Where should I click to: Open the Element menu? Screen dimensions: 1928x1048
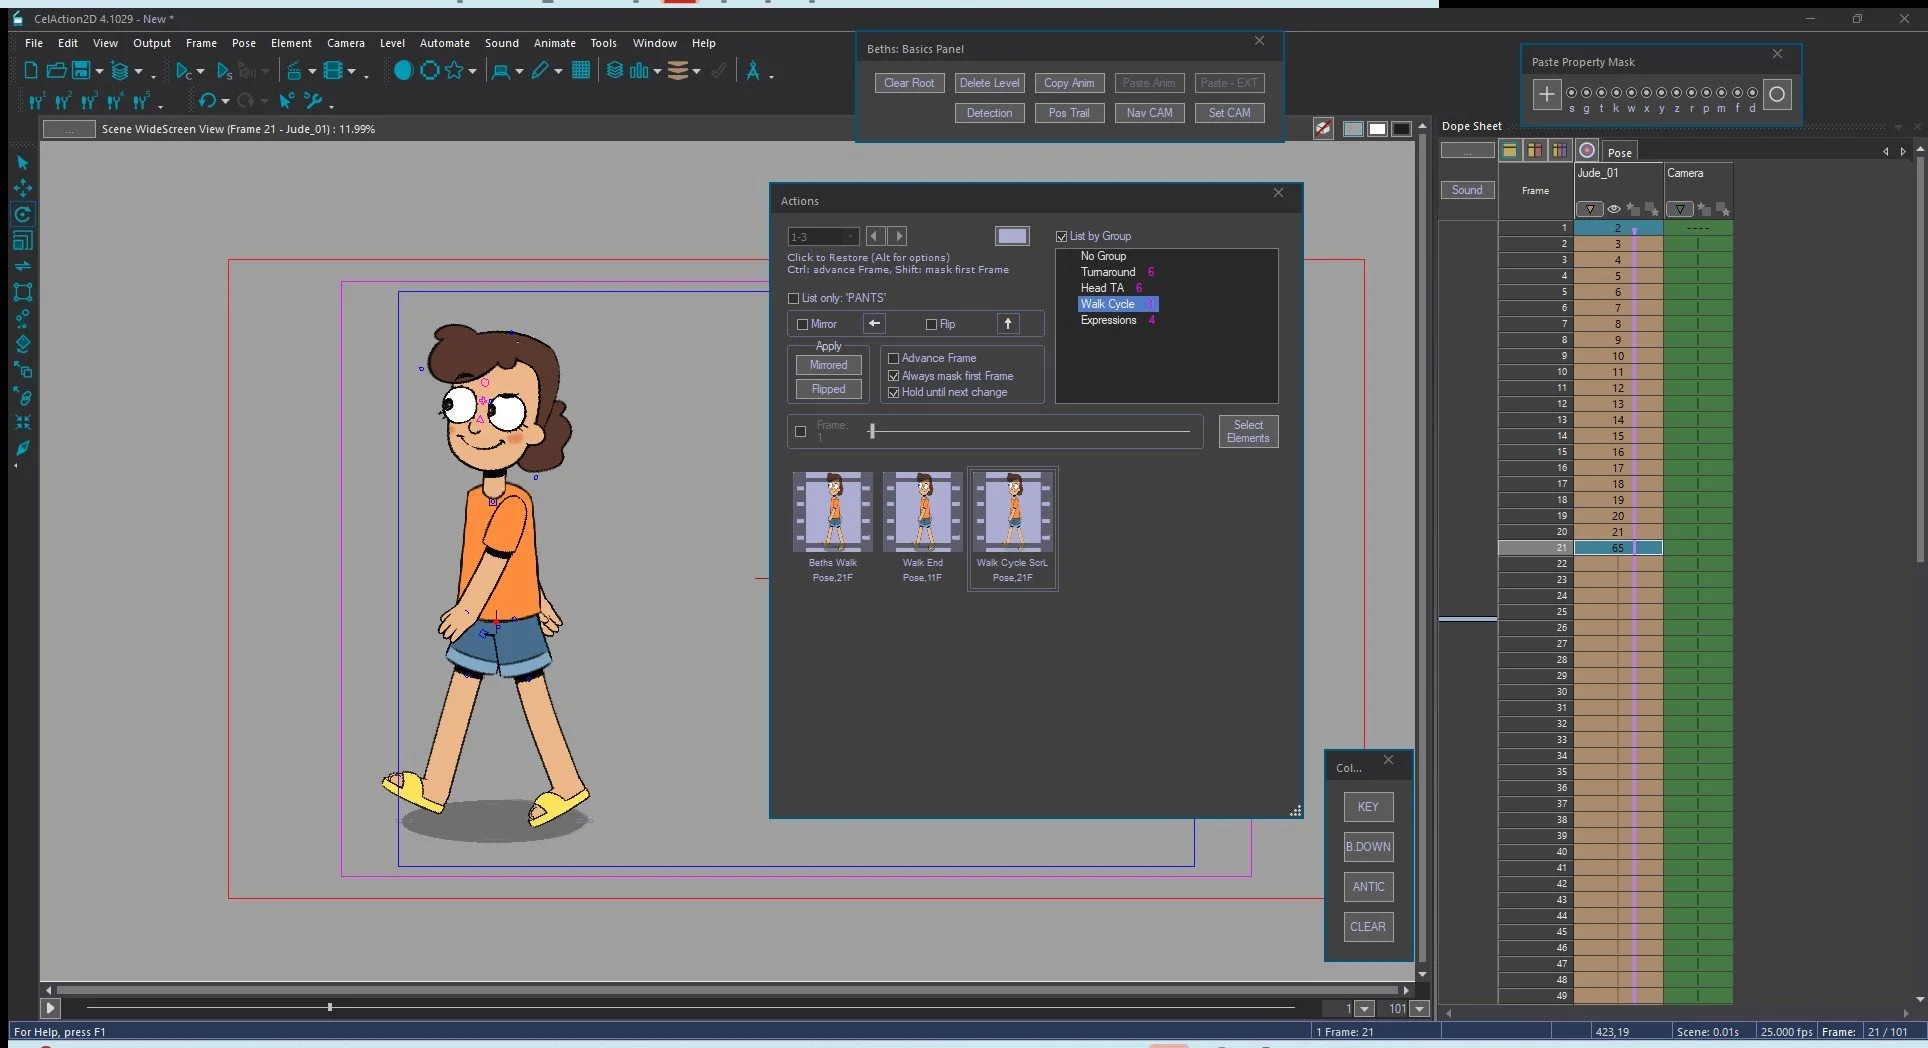point(291,43)
